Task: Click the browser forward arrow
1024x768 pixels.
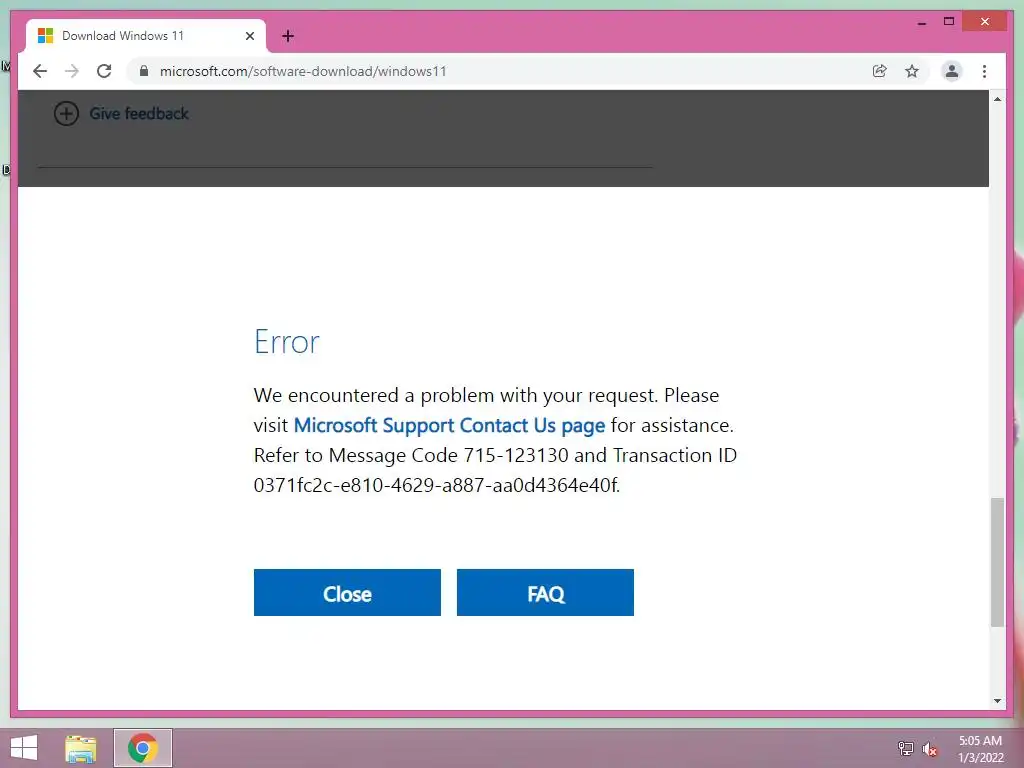Action: pos(72,71)
